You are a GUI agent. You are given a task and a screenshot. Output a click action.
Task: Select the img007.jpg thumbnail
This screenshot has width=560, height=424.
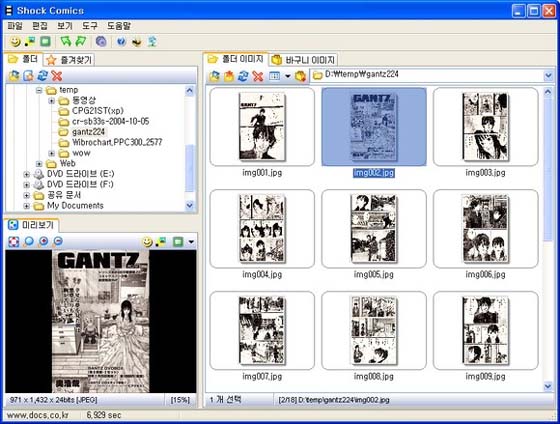point(262,330)
